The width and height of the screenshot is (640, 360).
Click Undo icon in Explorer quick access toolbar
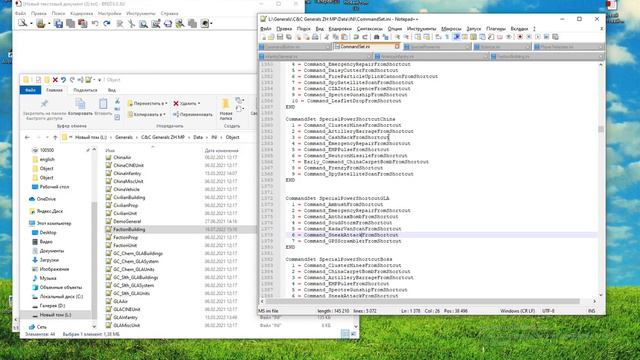(63, 80)
